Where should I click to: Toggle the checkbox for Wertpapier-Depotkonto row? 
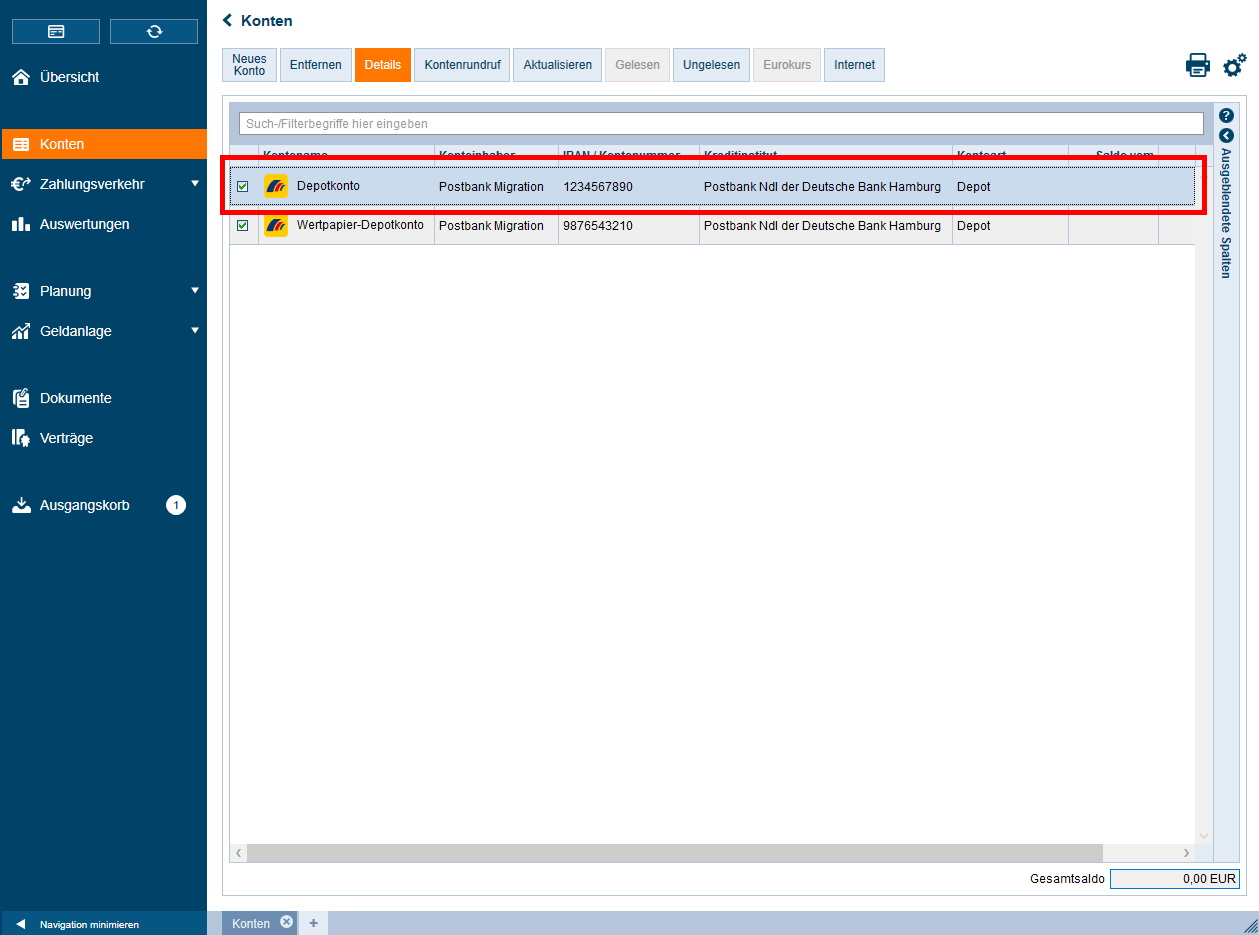[x=242, y=226]
